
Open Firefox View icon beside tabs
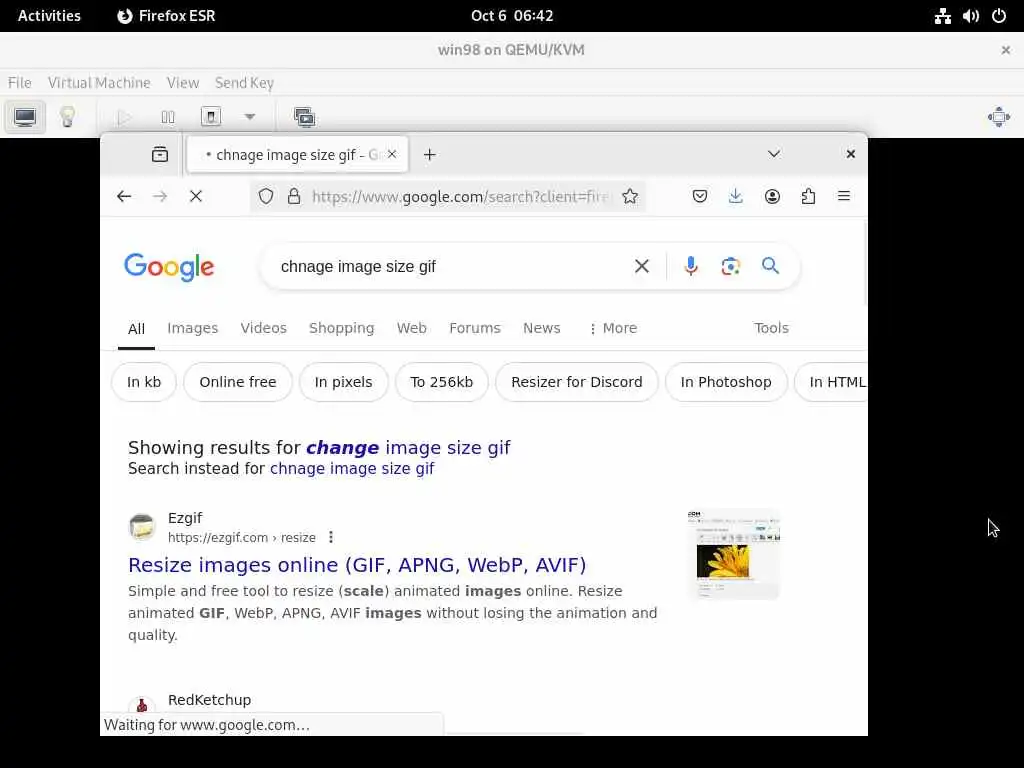pos(160,155)
